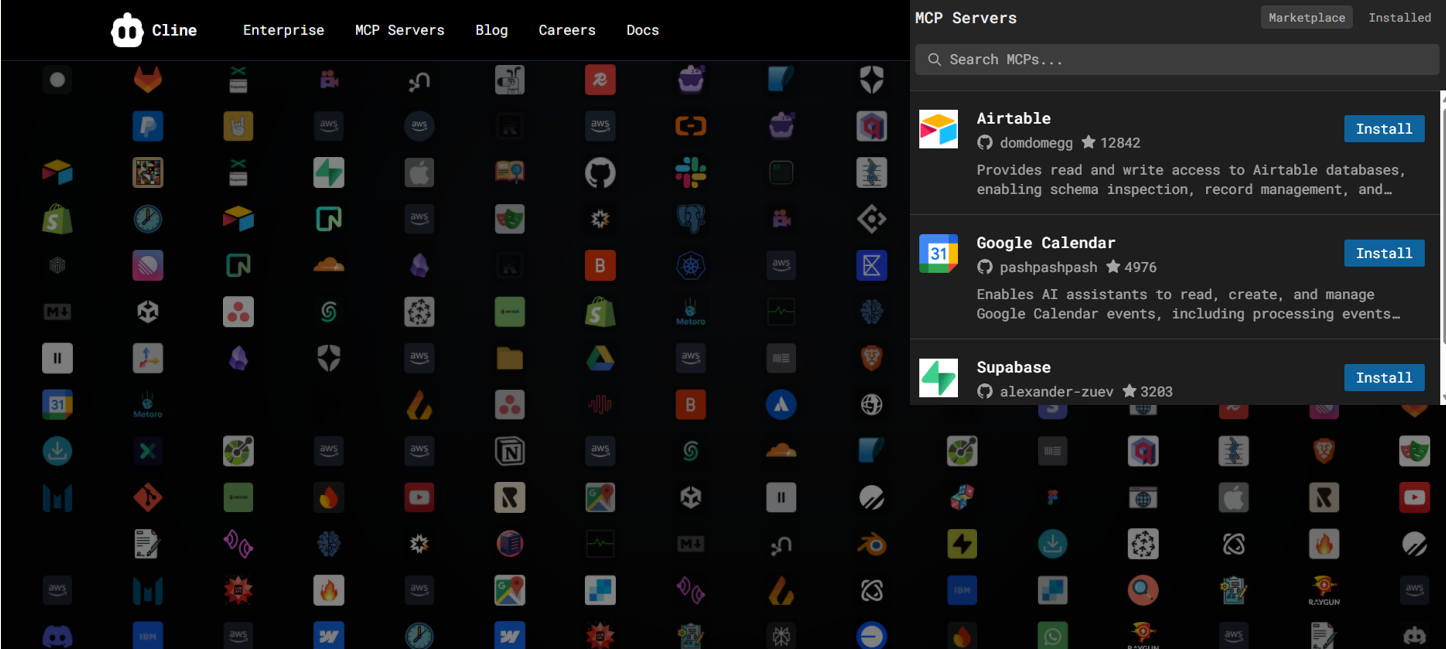Install the Airtable MCP server
Viewport: 1446px width, 649px height.
click(x=1384, y=129)
